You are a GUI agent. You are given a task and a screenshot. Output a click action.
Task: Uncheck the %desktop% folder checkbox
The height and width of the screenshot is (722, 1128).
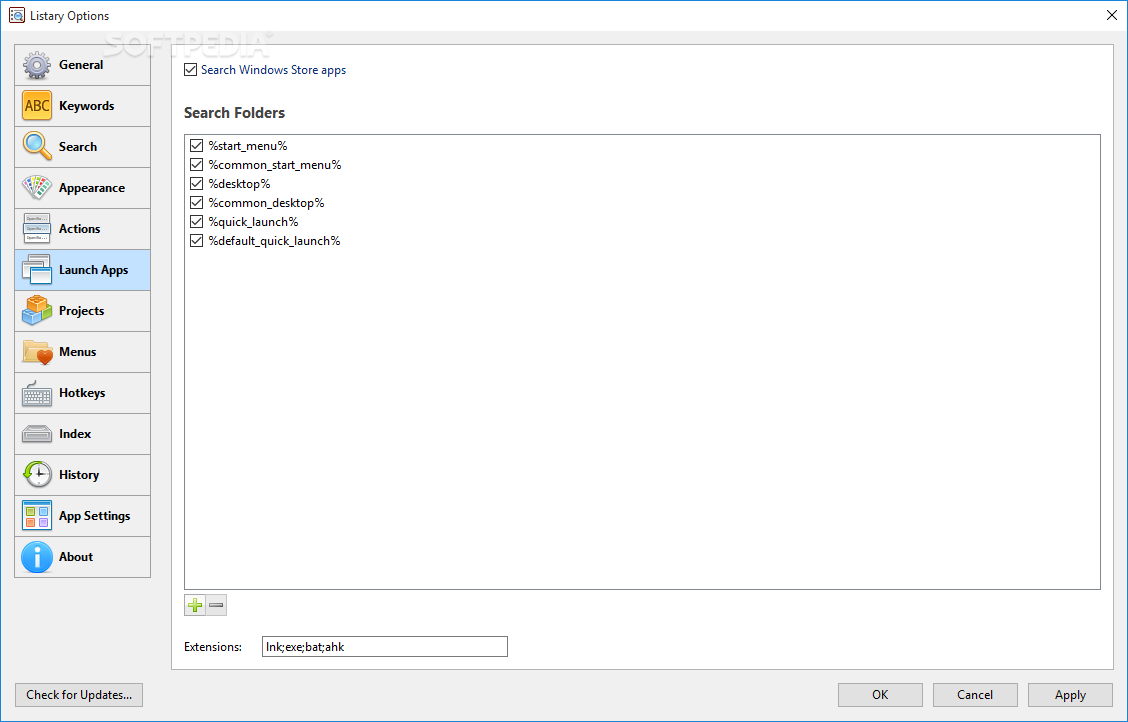pyautogui.click(x=196, y=184)
